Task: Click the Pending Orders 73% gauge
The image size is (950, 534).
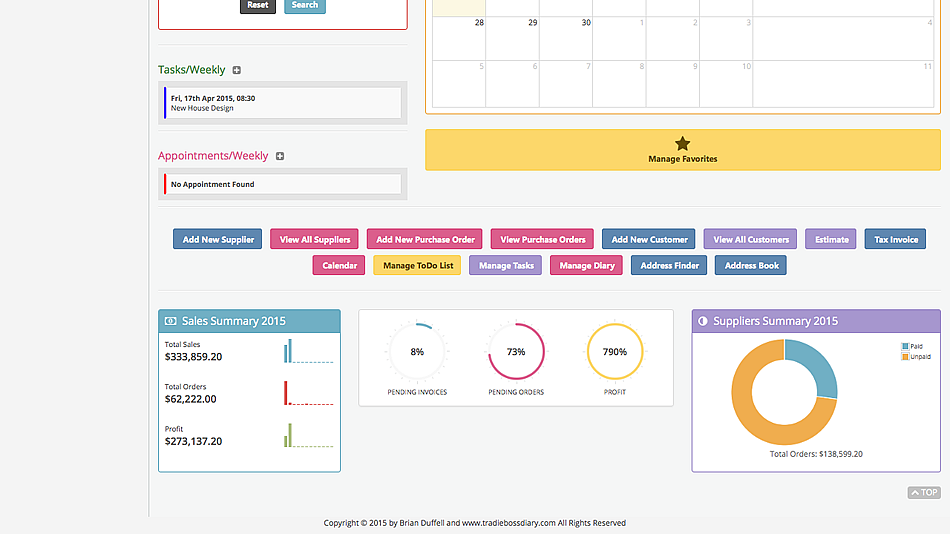Action: tap(516, 352)
